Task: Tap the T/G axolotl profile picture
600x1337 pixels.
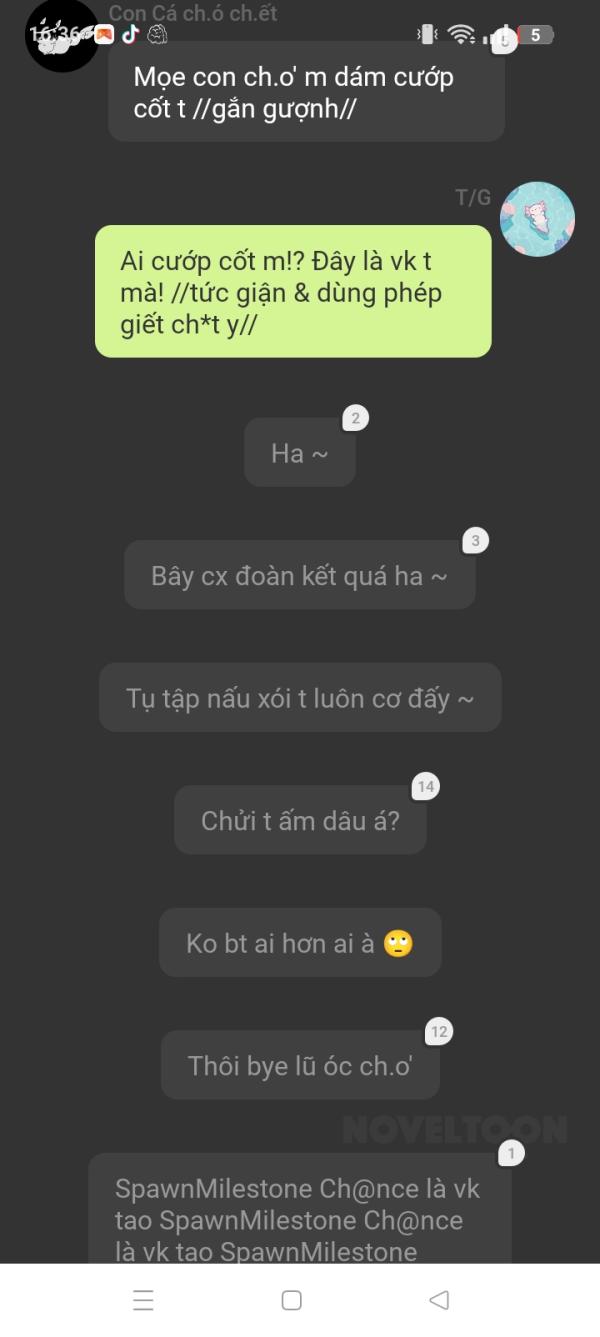Action: click(x=537, y=219)
